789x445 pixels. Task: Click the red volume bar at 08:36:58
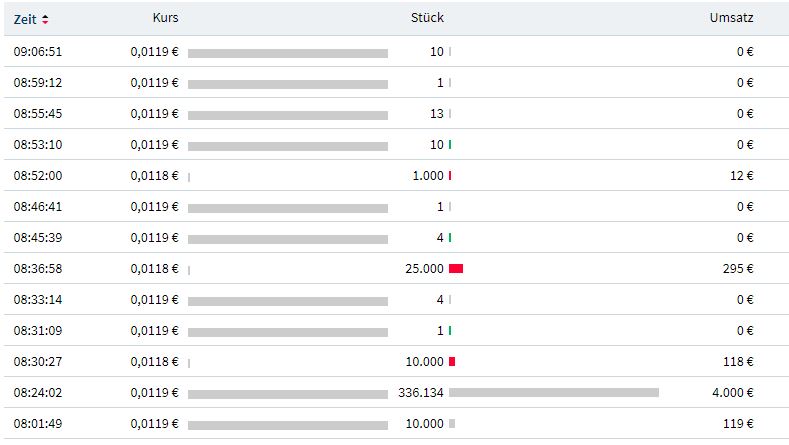456,269
